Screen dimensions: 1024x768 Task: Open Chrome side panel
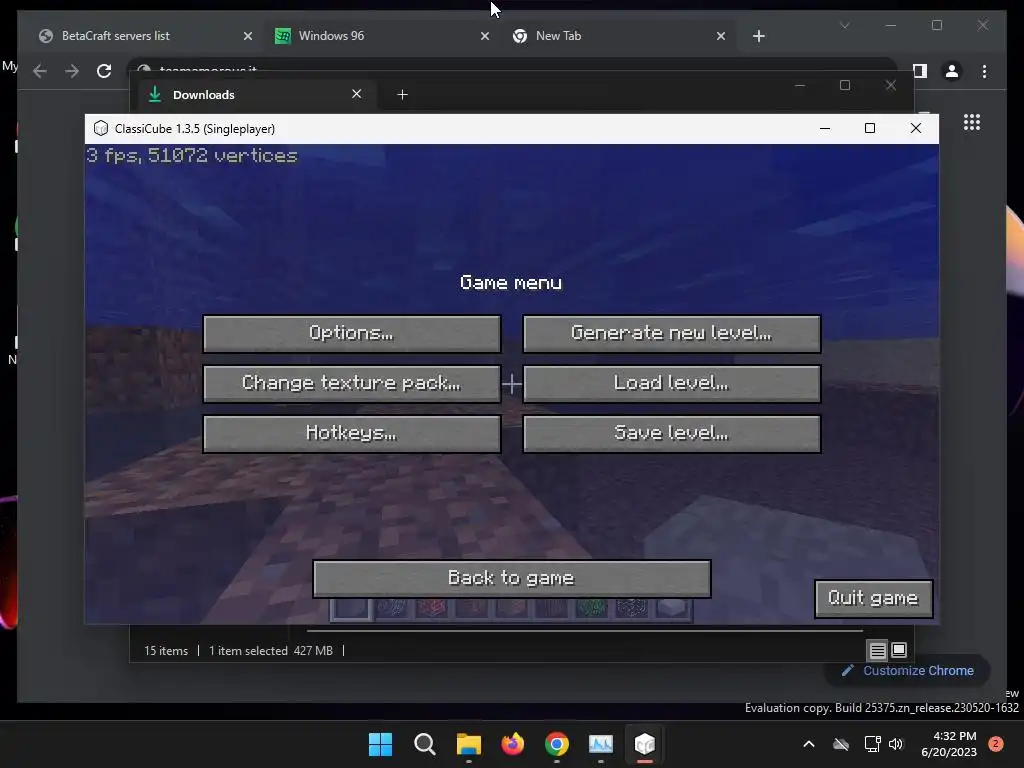click(920, 71)
